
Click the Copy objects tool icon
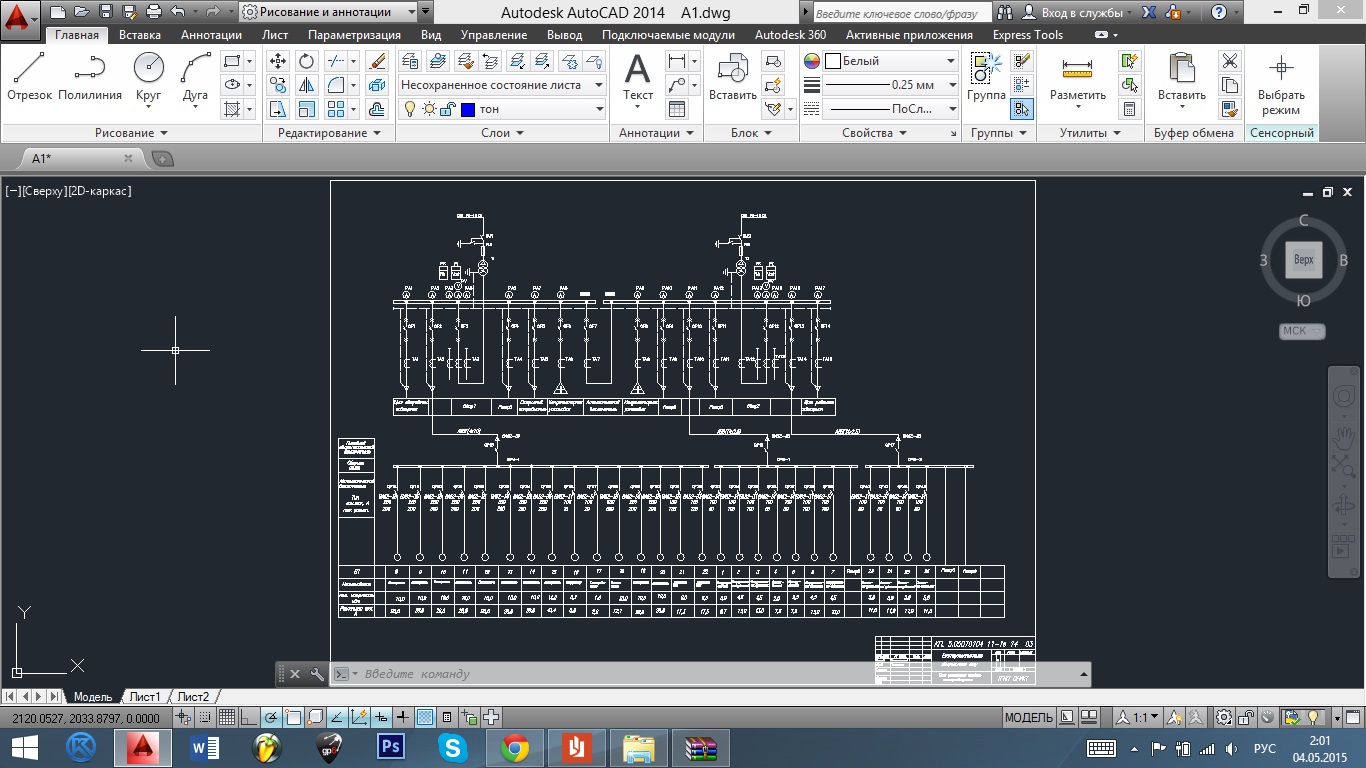tap(278, 85)
